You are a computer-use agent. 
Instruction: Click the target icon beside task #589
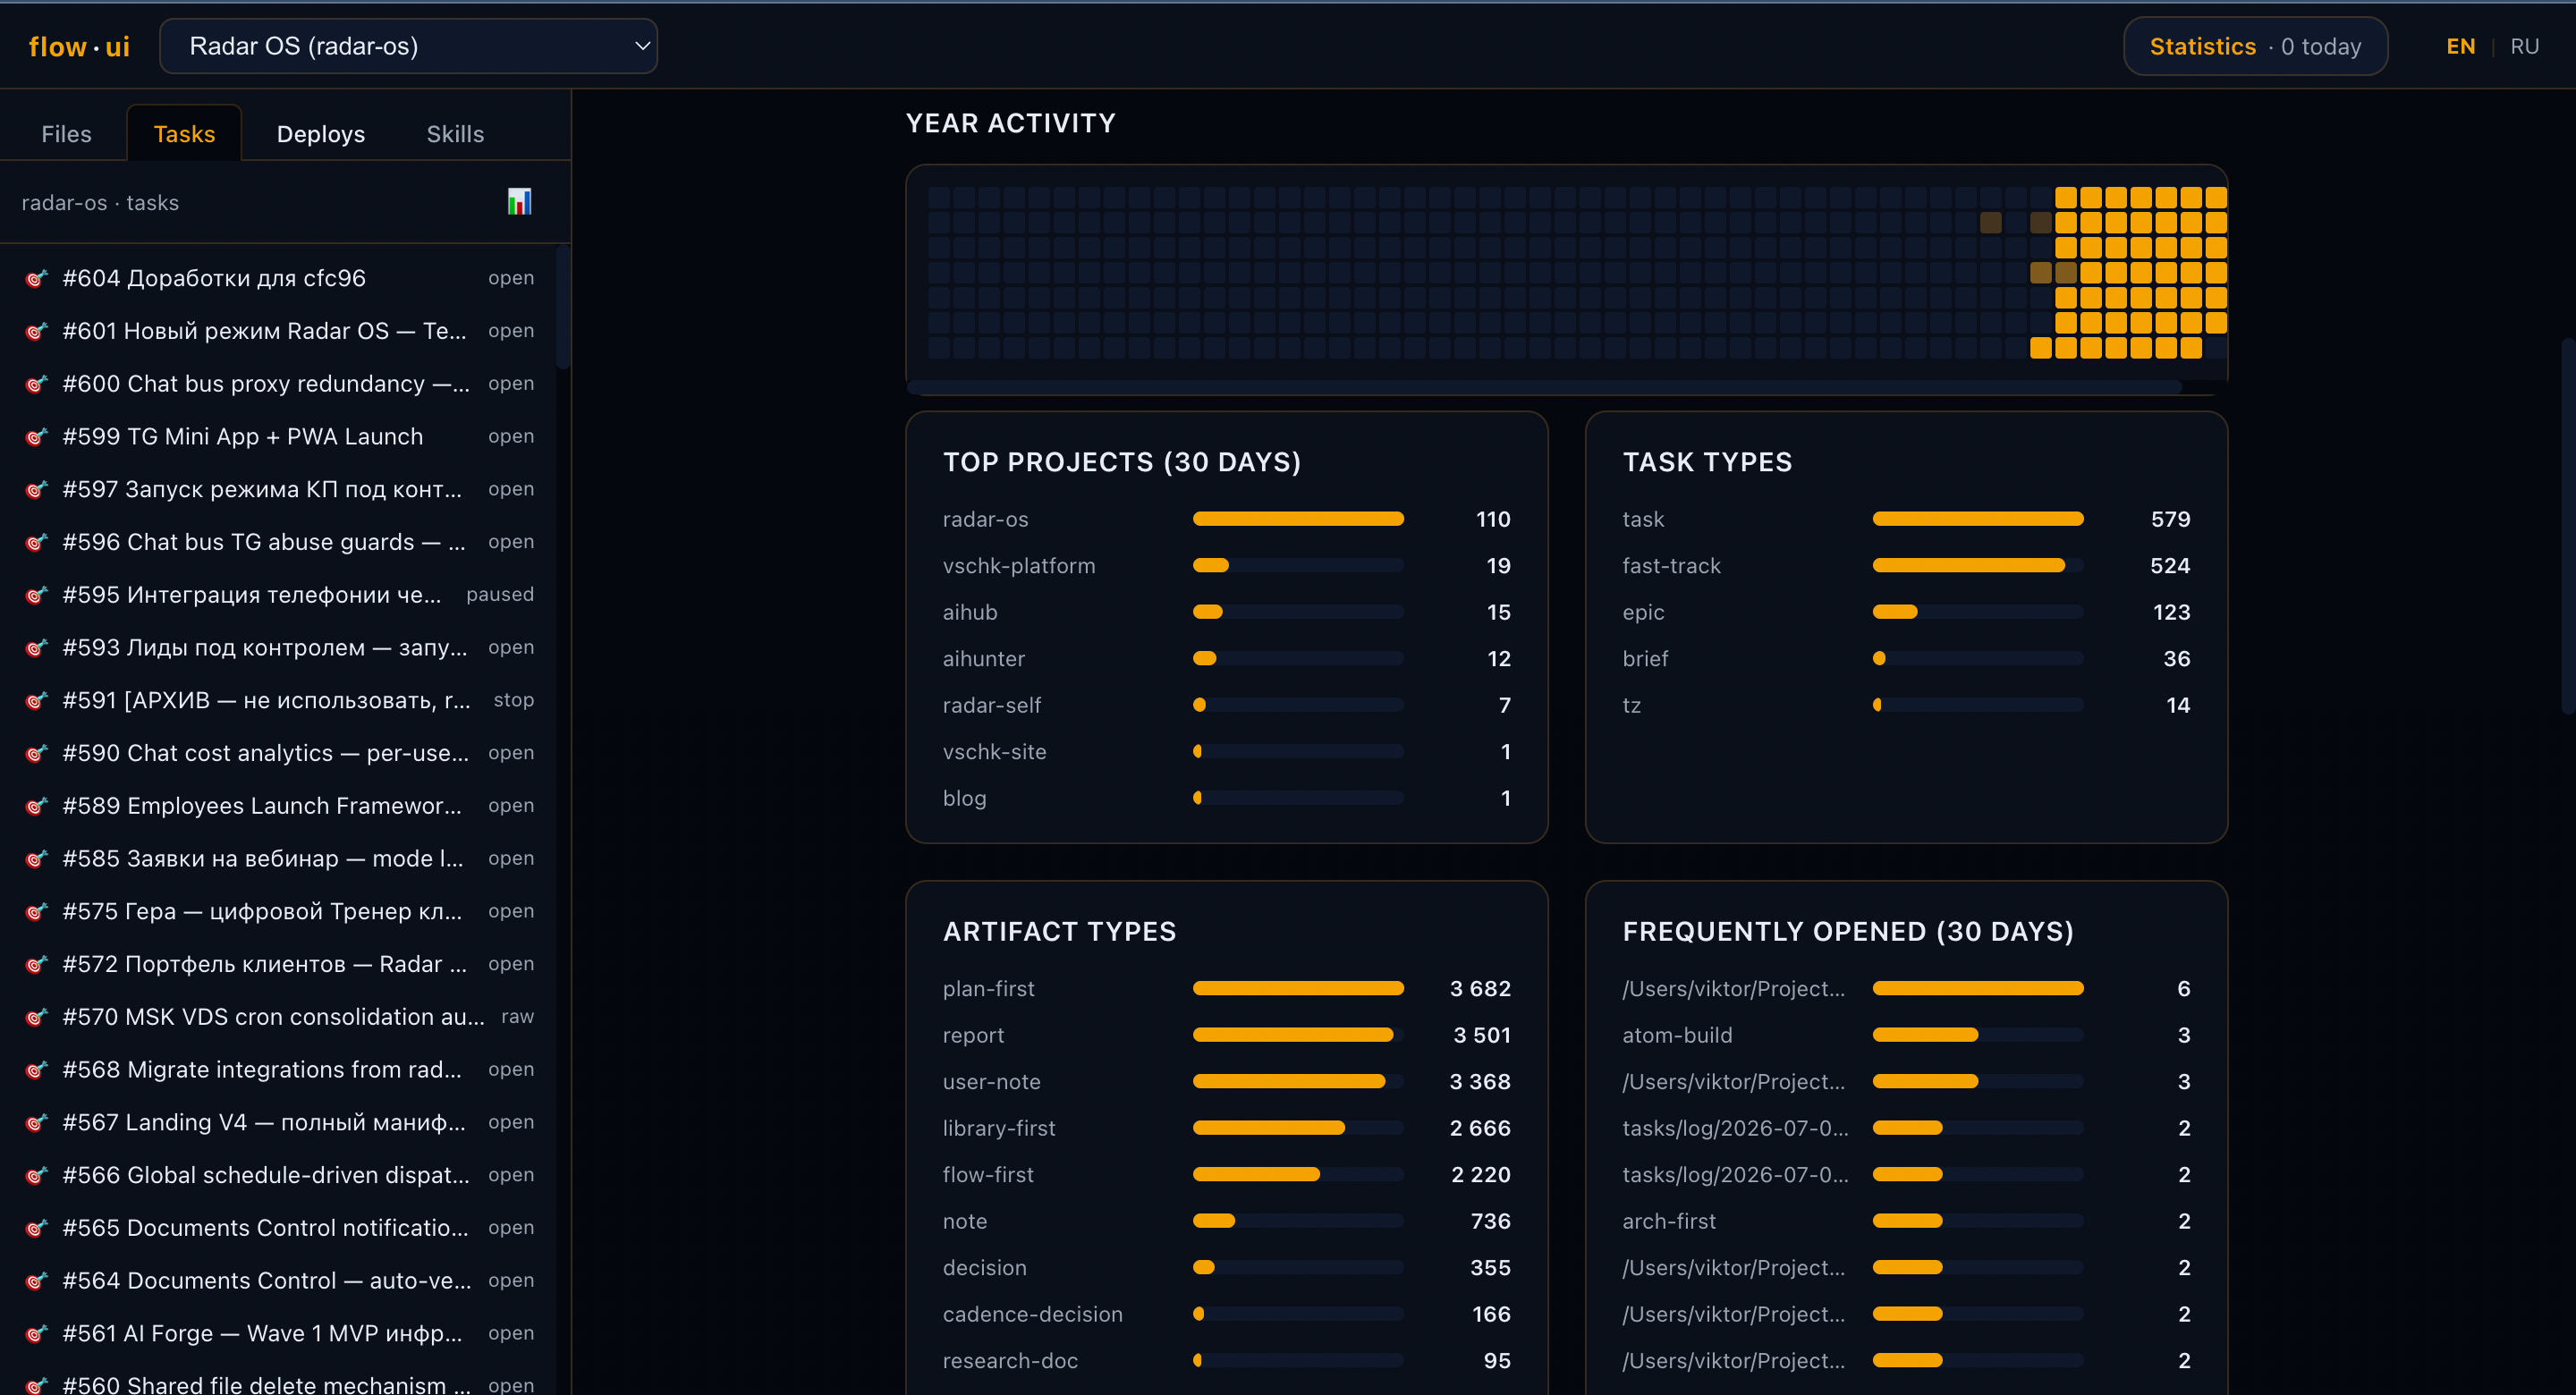[36, 806]
